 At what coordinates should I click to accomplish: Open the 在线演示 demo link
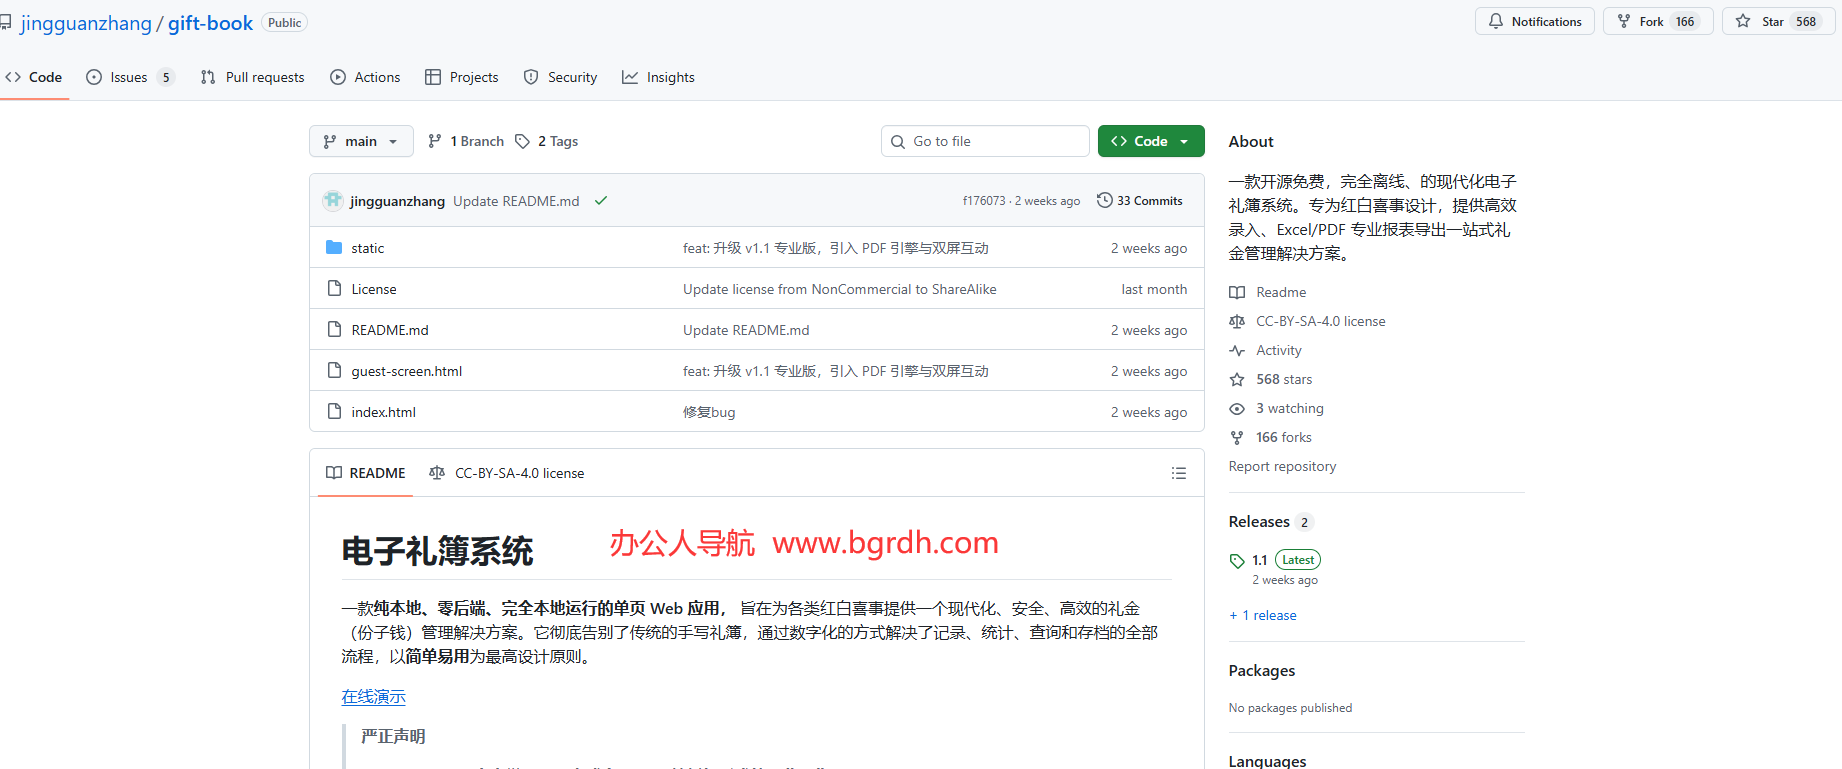coord(373,696)
